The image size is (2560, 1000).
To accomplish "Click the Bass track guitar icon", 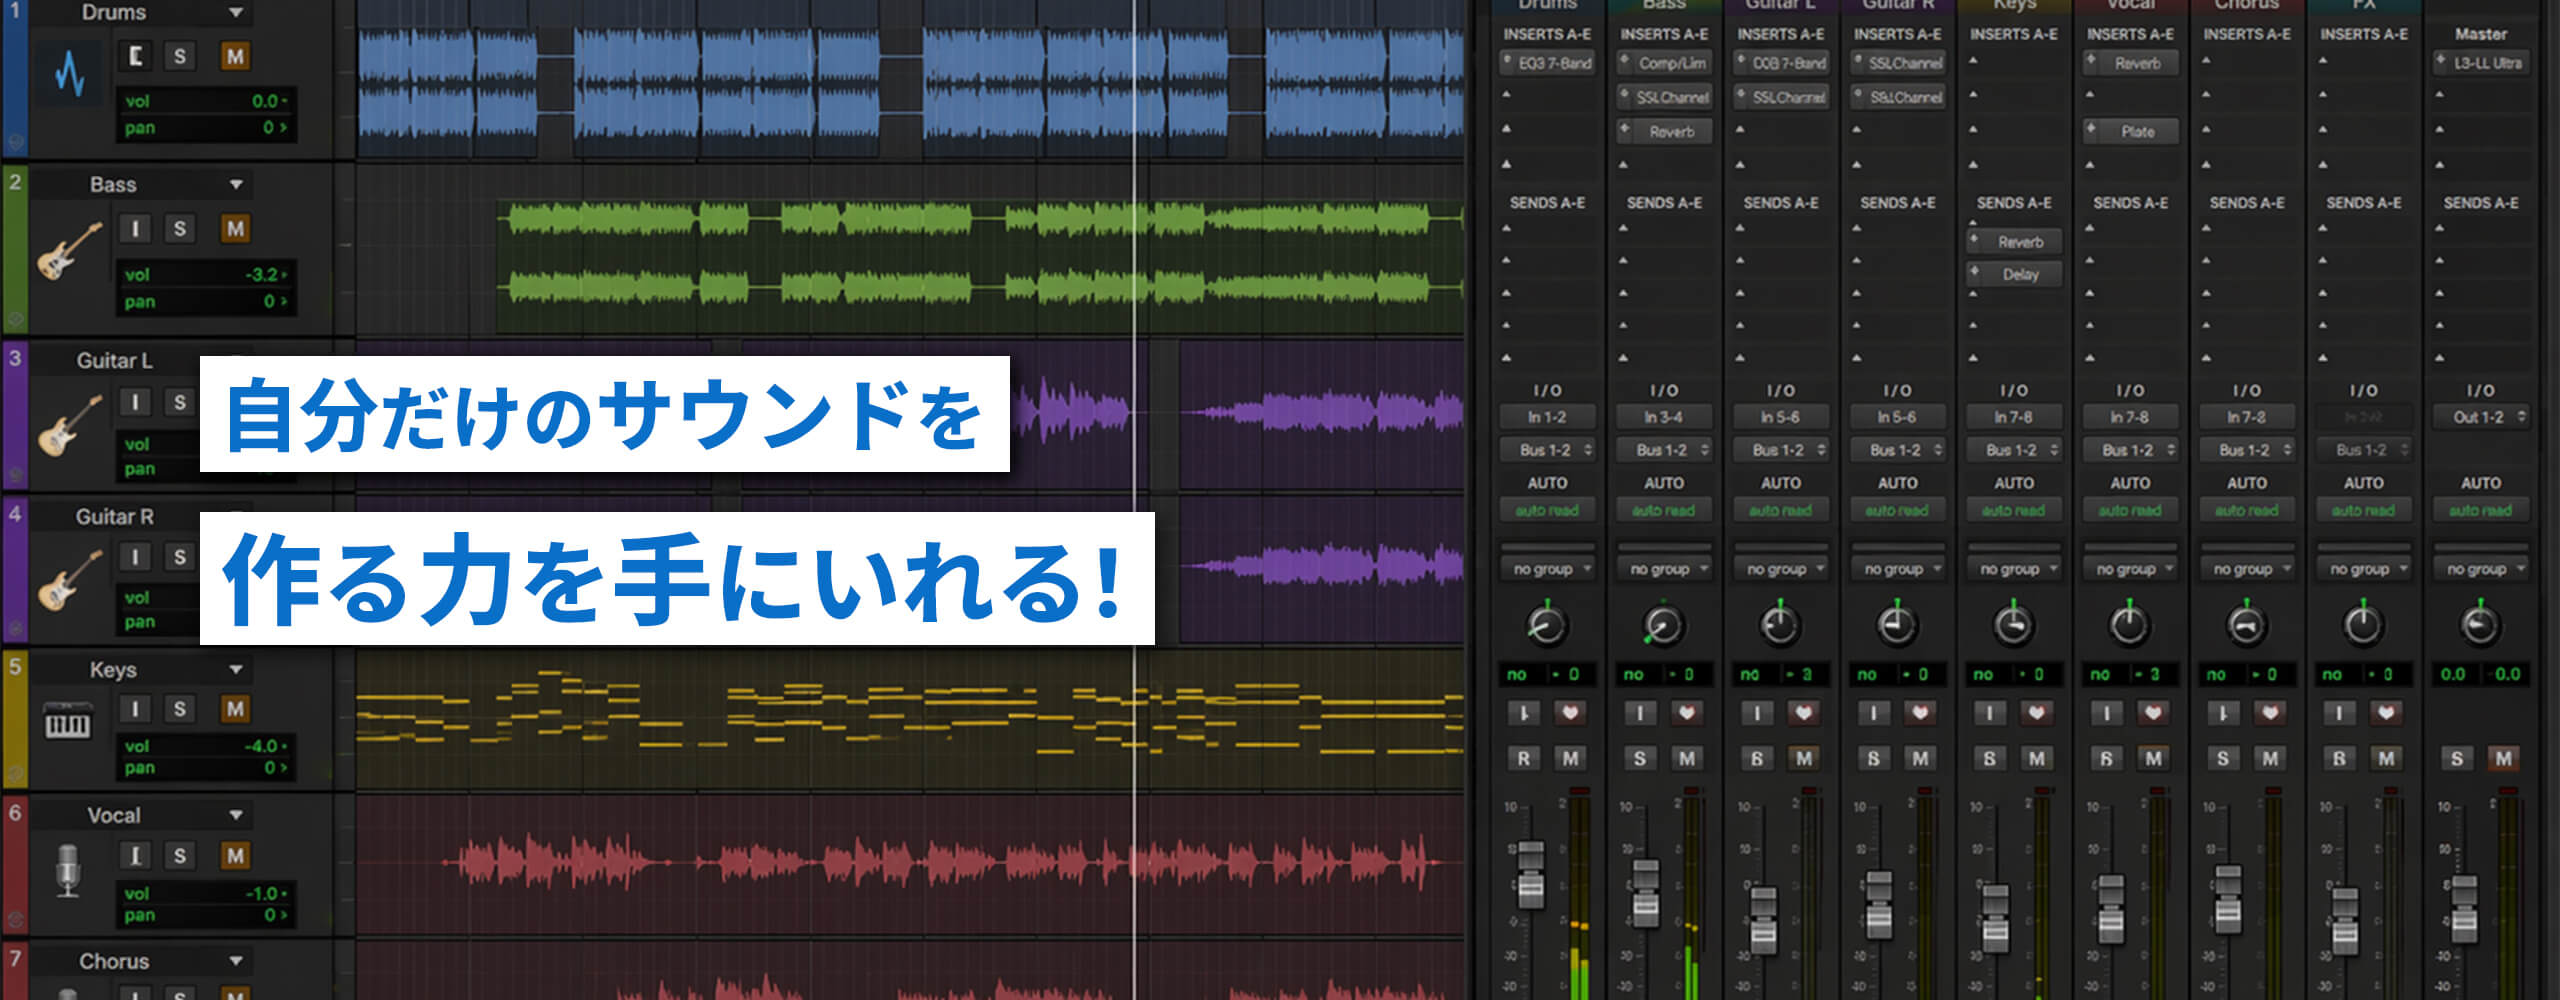I will pos(69,250).
